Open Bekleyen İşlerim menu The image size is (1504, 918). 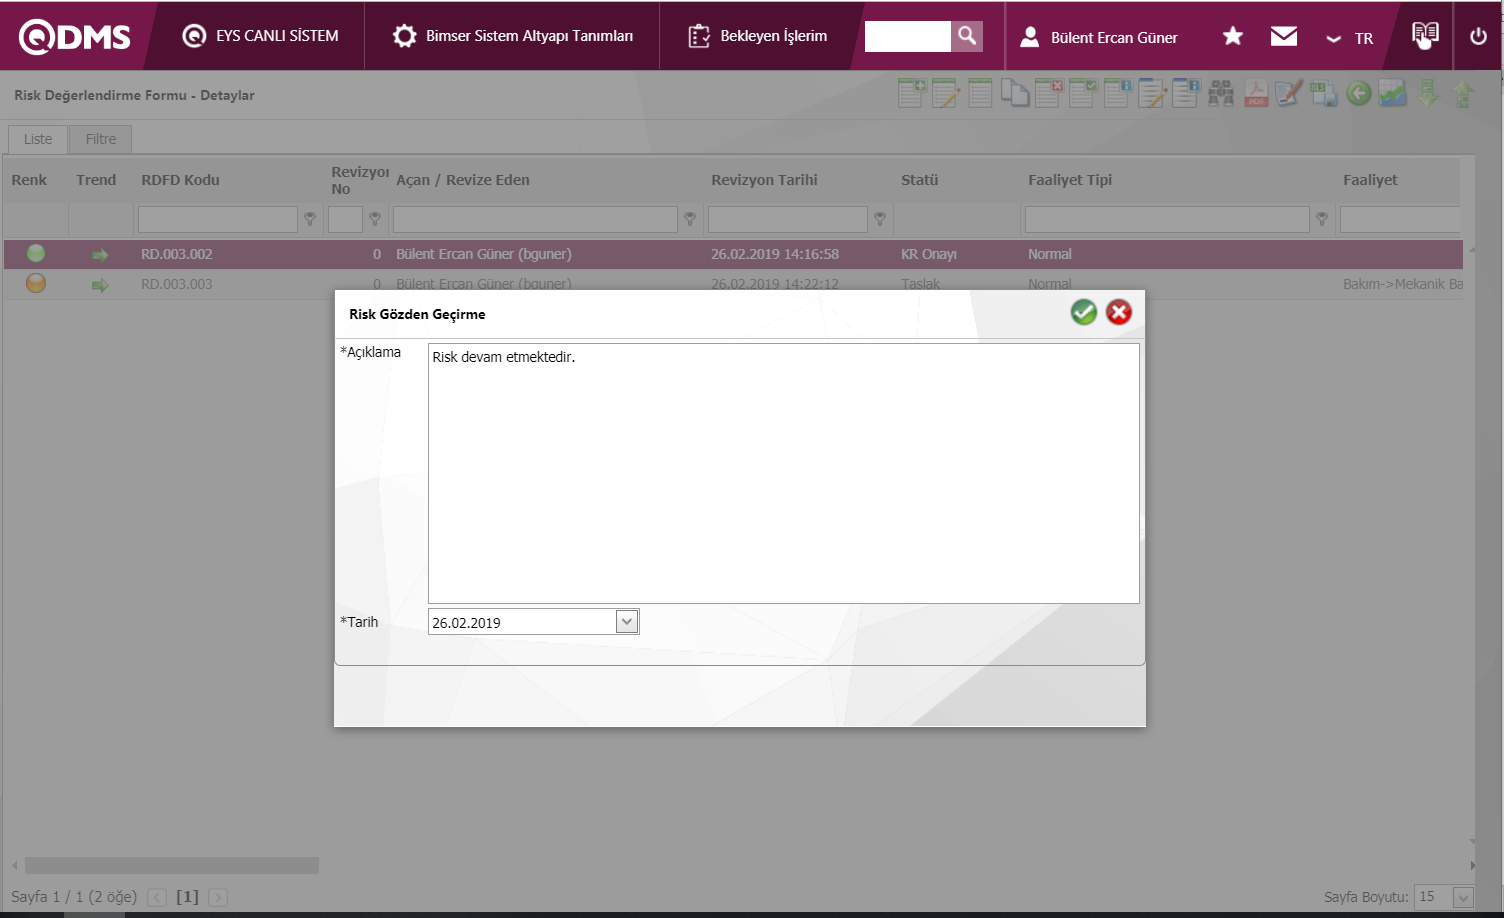[x=758, y=36]
